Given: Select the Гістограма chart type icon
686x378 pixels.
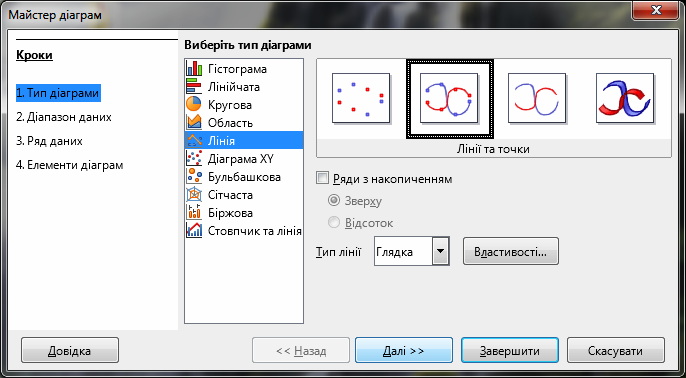Looking at the screenshot, I should point(194,69).
